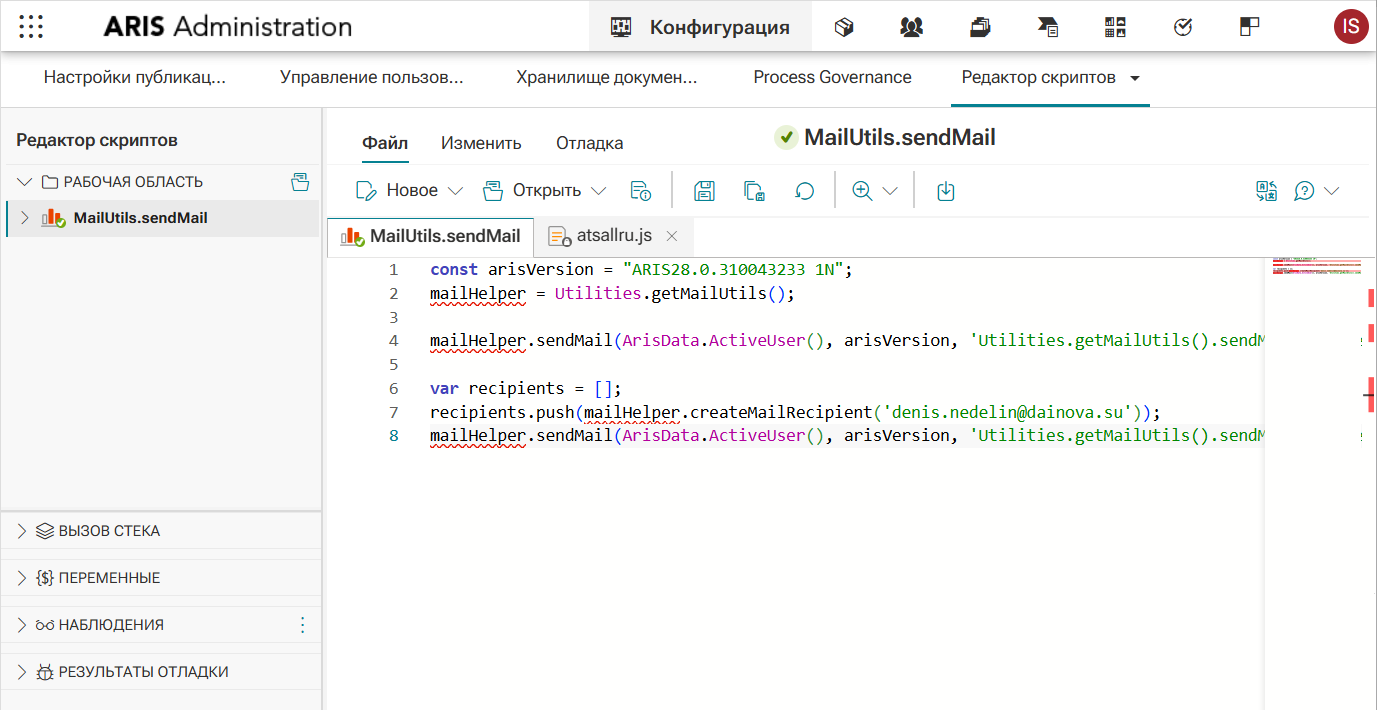1377x710 pixels.
Task: Collapse the РАБОЧАЯ ОБЛАСТЬ section
Action: 25,182
